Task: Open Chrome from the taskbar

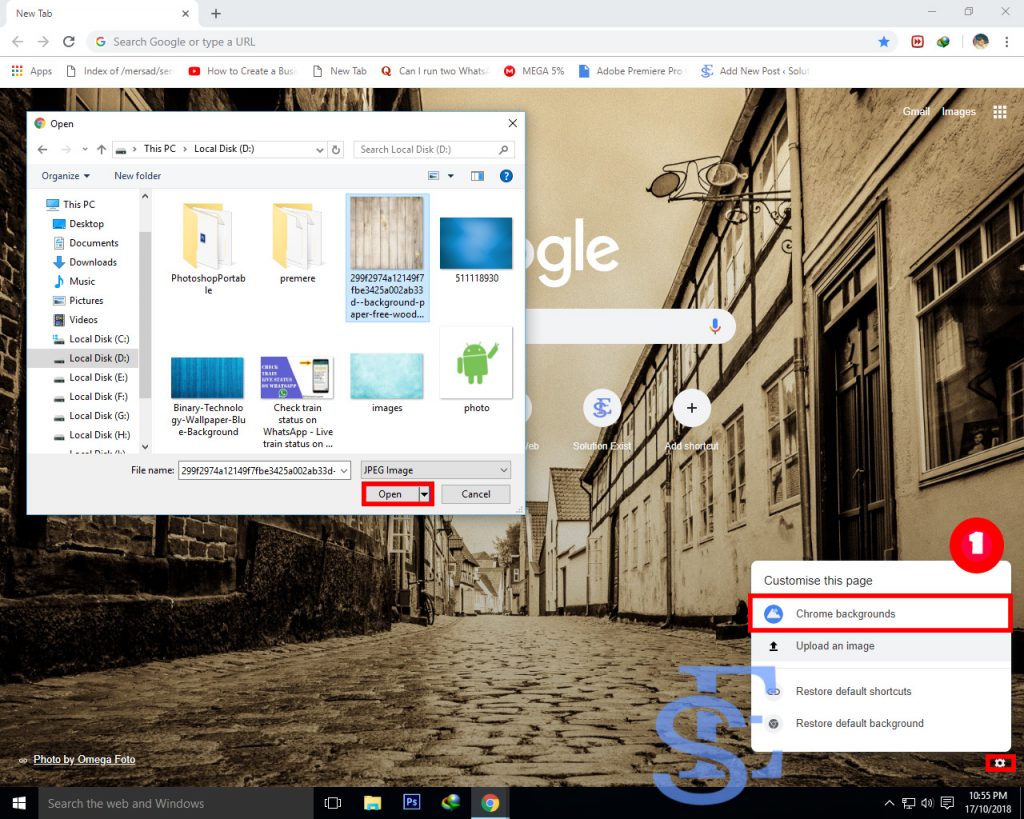Action: coord(490,801)
